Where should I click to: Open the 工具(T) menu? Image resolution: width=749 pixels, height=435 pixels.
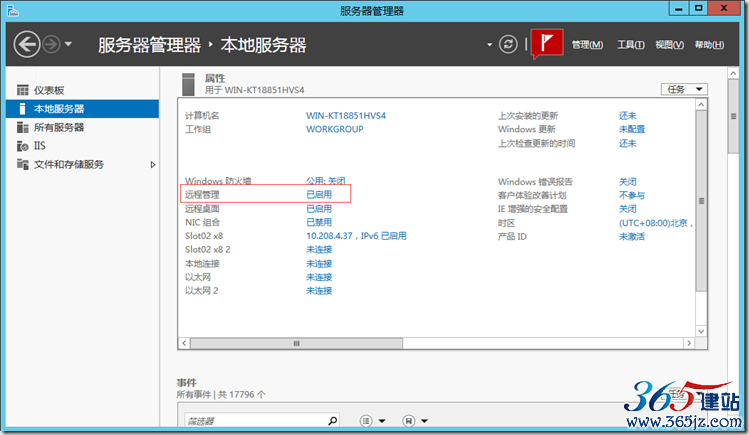click(x=630, y=45)
